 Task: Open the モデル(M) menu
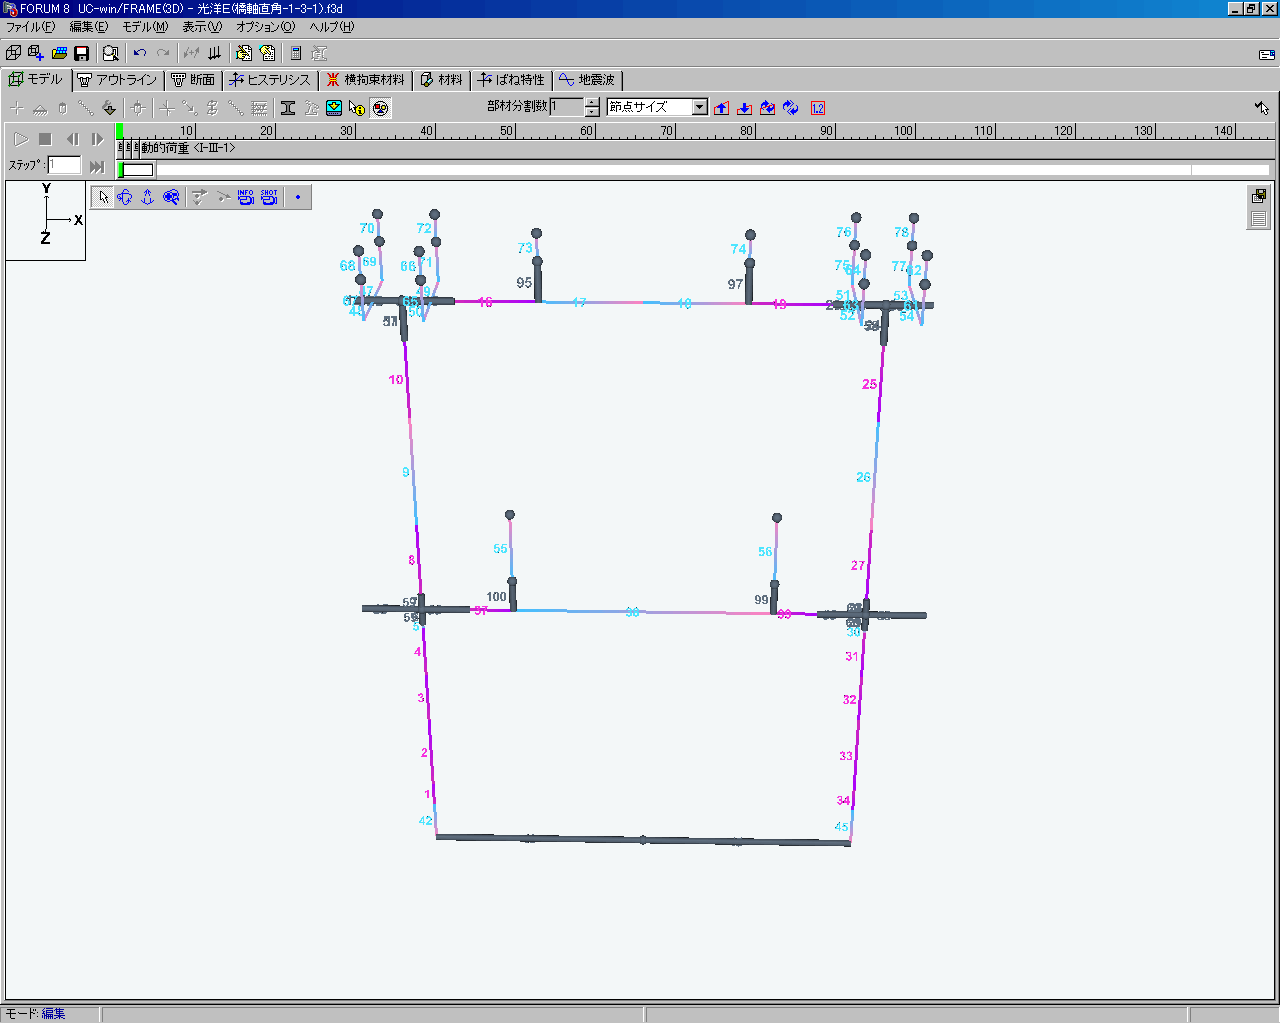click(145, 27)
